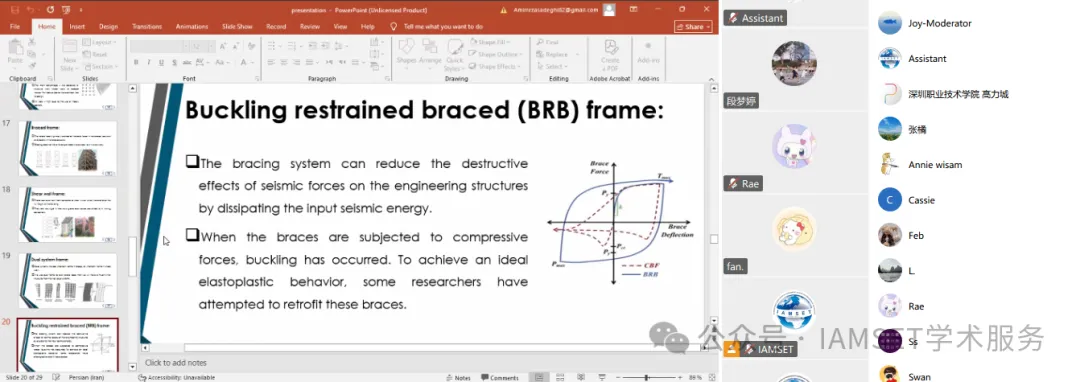Open the Share dropdown button
The height and width of the screenshot is (382, 1080).
tap(694, 26)
